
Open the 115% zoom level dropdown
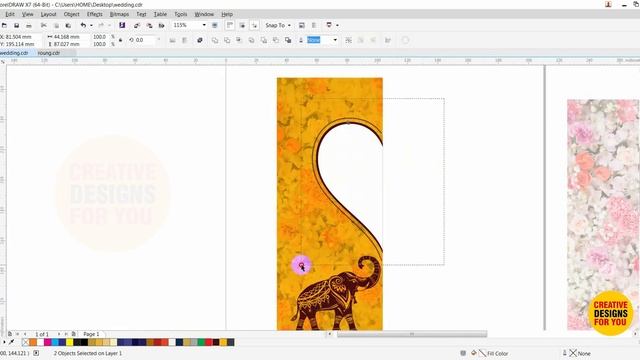pos(204,25)
